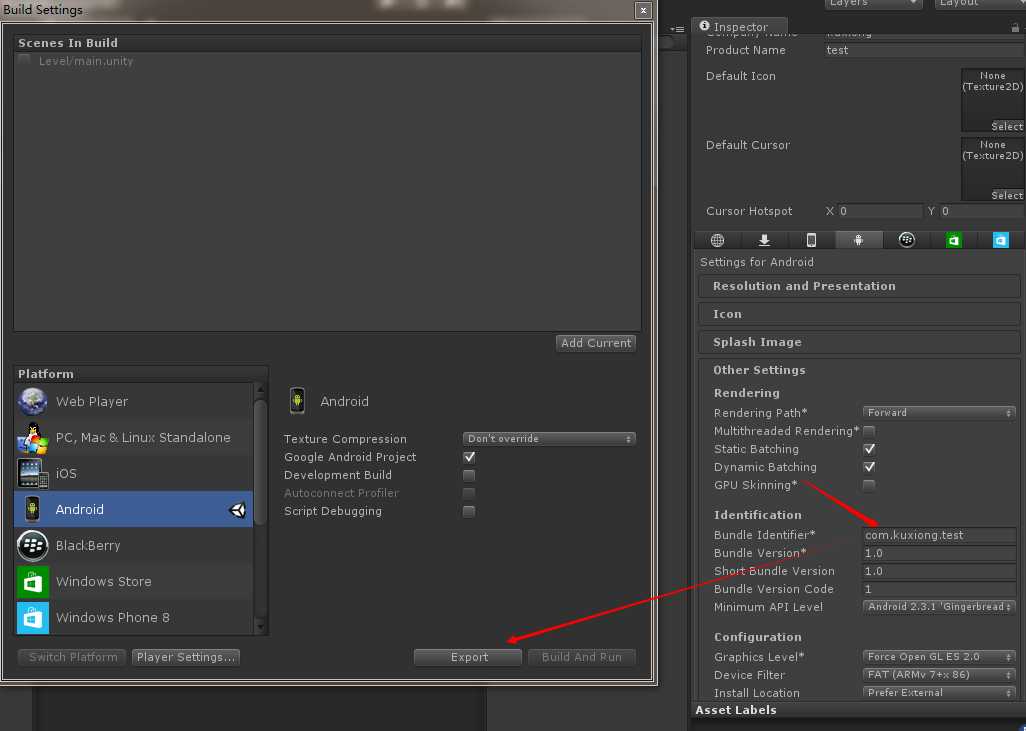Click the Add Current button
Viewport: 1026px width, 731px height.
pos(595,343)
